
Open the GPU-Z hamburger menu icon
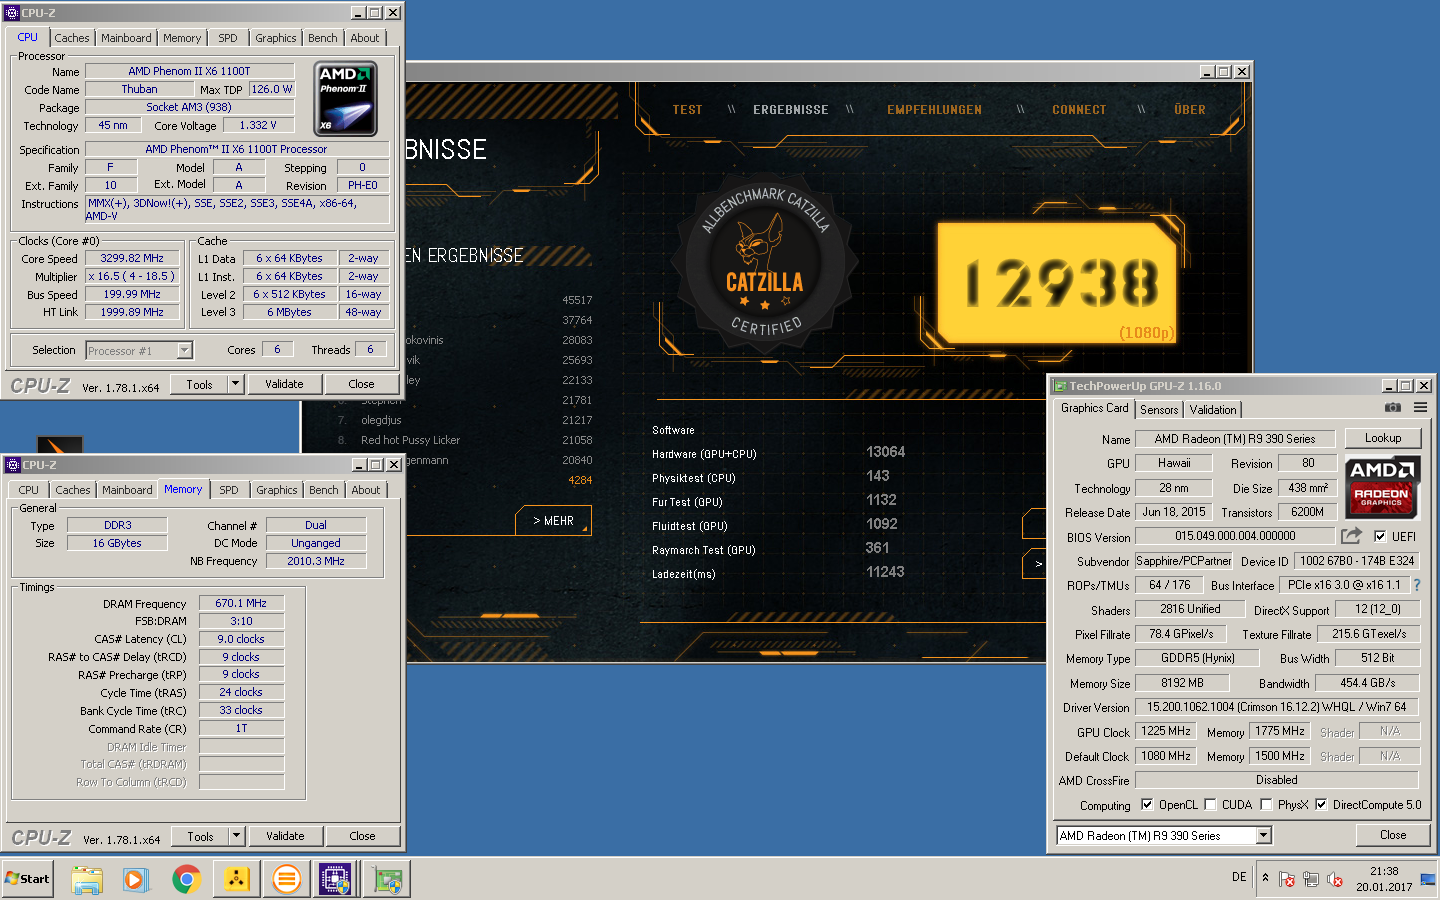(1420, 408)
